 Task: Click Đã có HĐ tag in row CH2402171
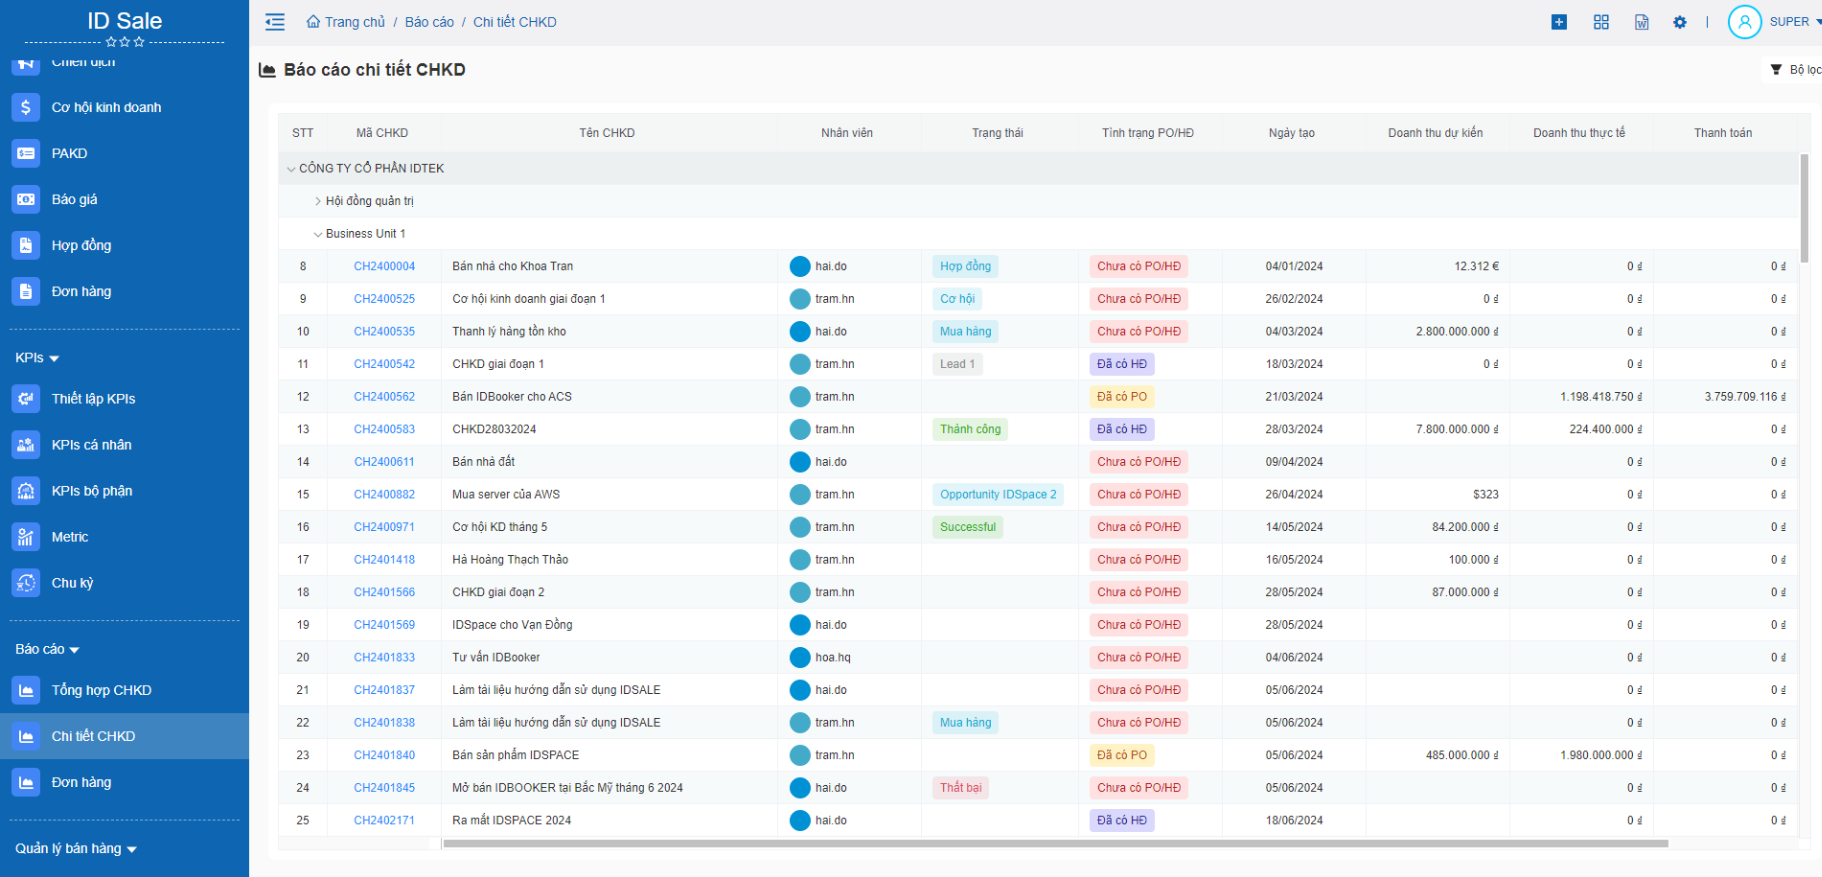pyautogui.click(x=1122, y=820)
